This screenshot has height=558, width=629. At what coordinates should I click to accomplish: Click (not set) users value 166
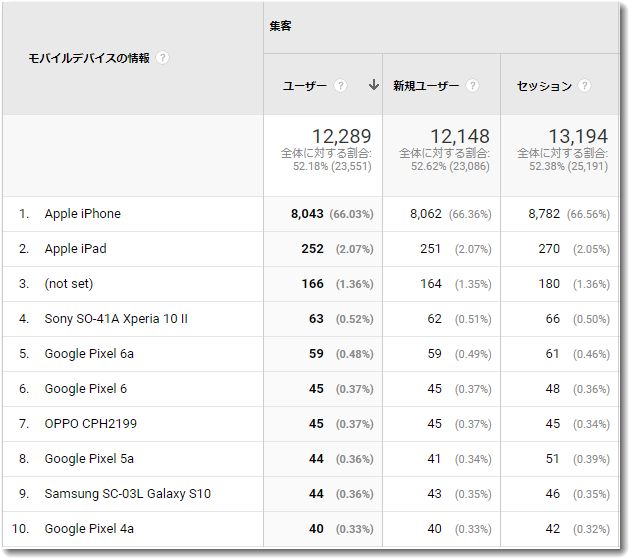pos(312,284)
